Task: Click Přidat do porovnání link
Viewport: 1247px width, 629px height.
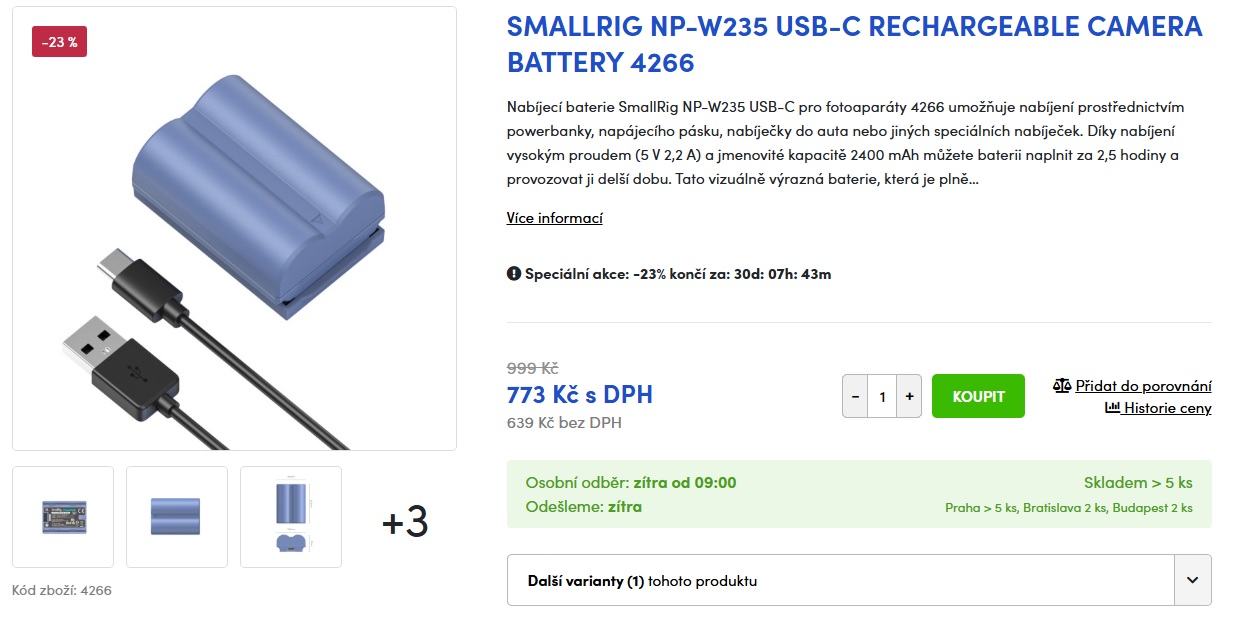Action: (1144, 386)
